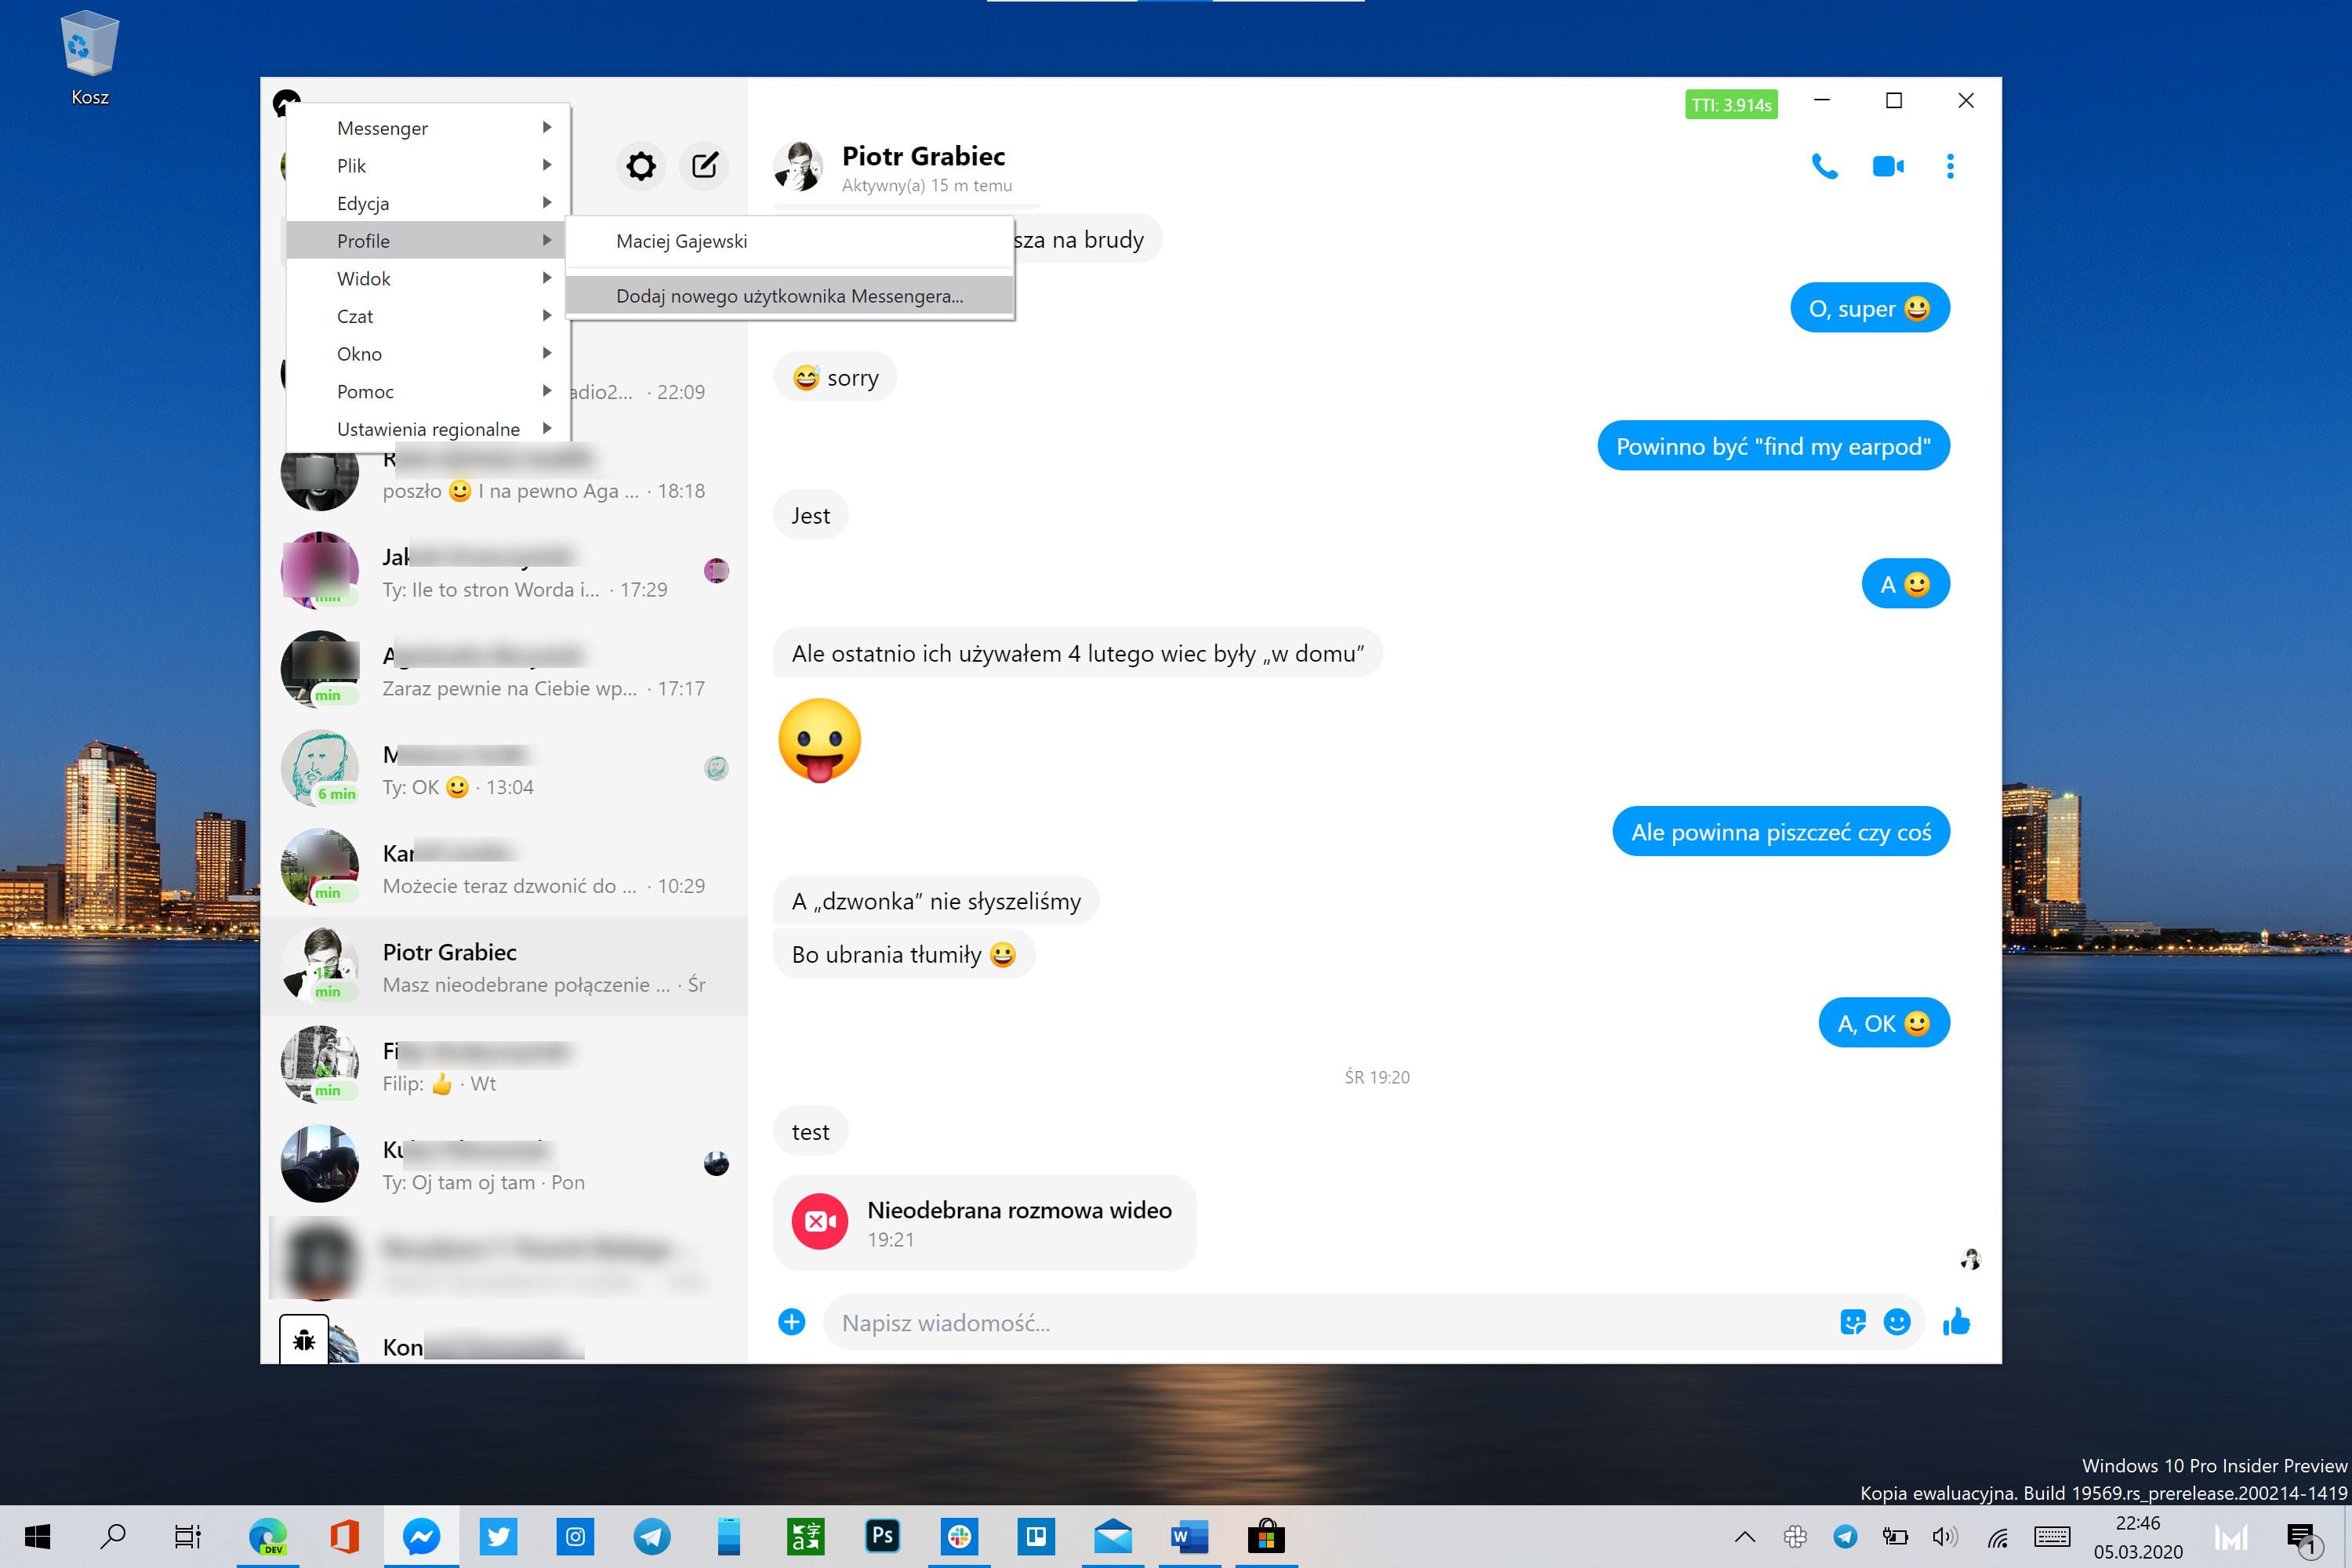Open Word from the taskbar

pyautogui.click(x=1189, y=1536)
